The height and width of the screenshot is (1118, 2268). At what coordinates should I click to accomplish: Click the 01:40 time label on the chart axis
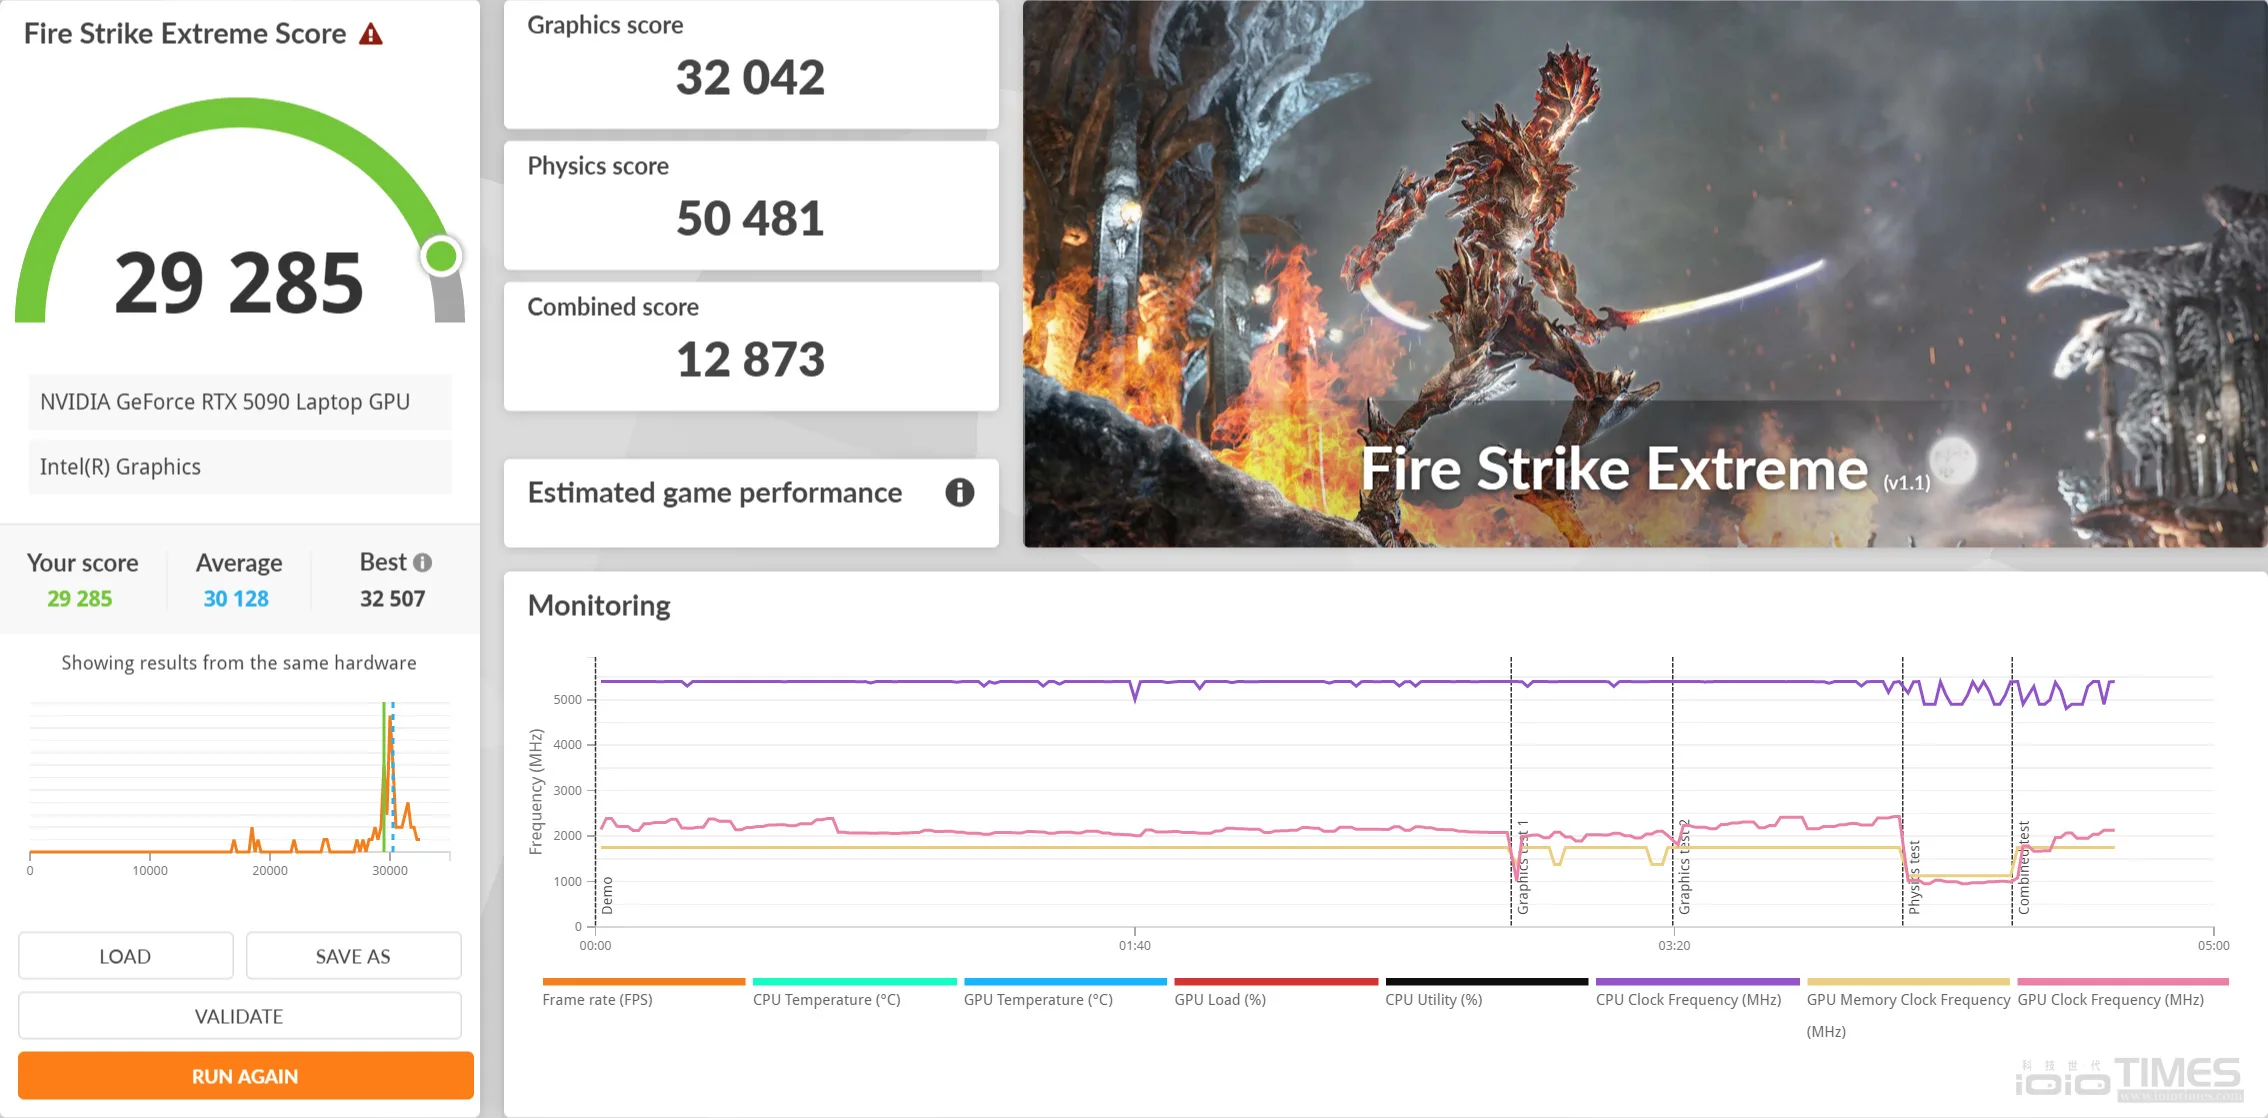click(1134, 945)
